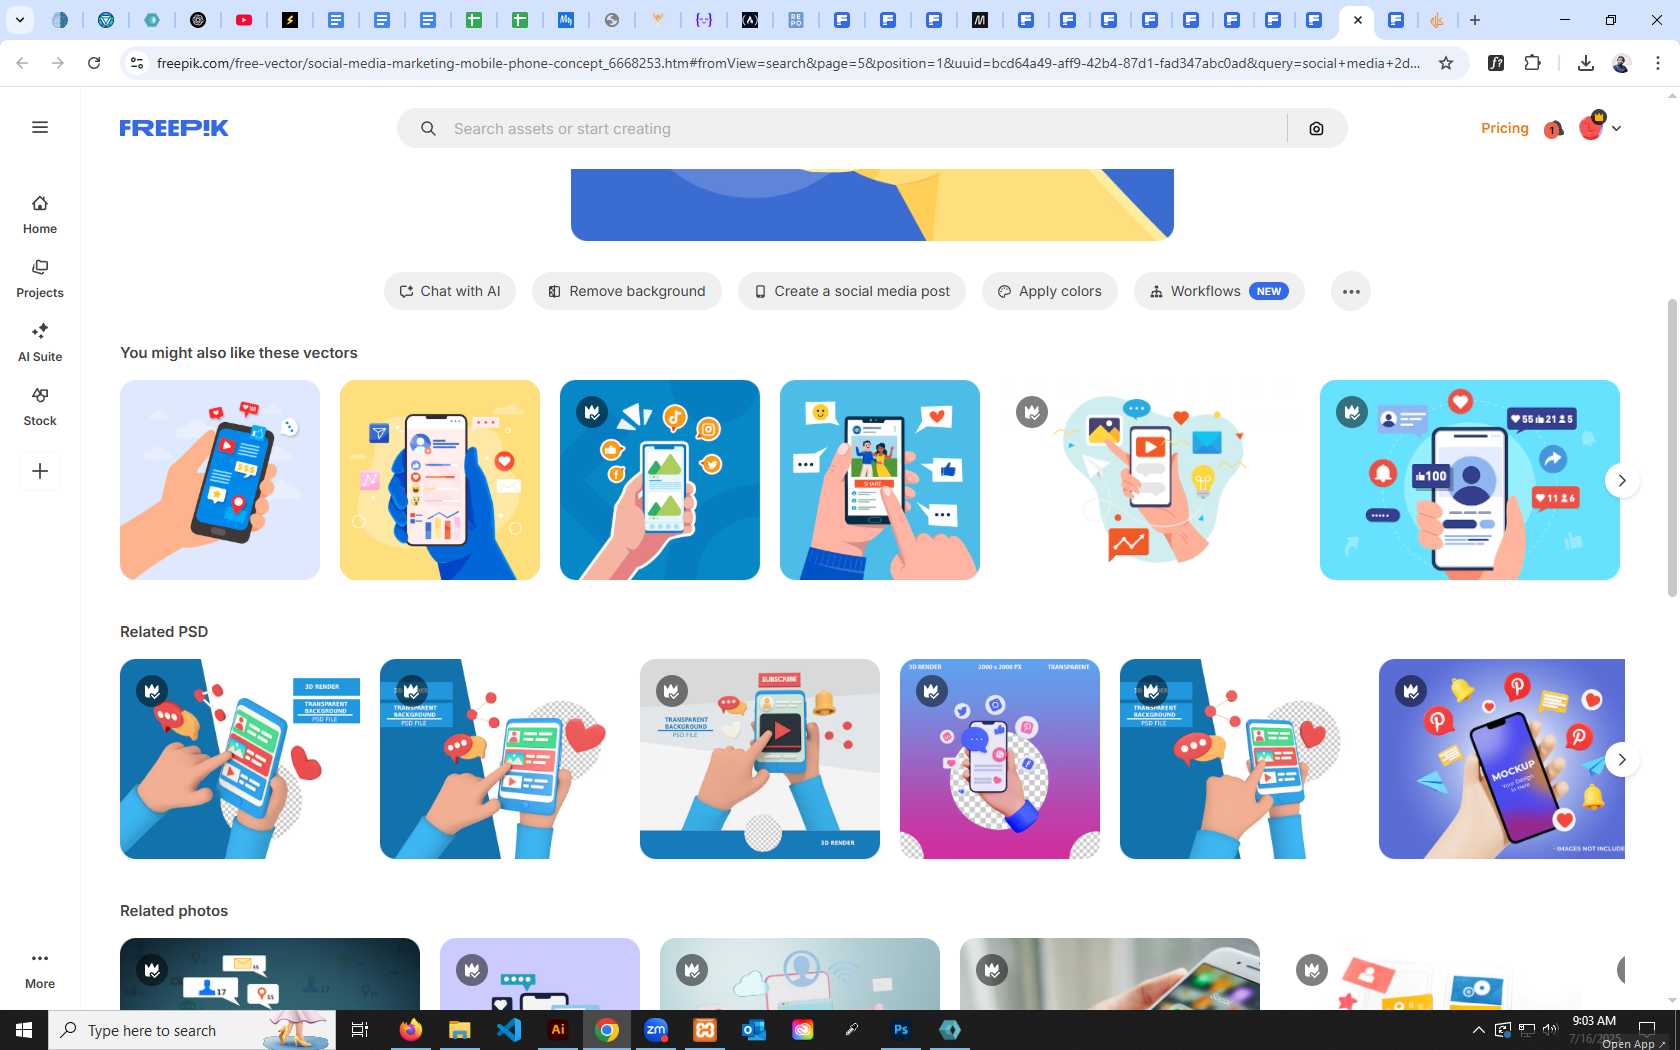
Task: Open Projects in the sidebar
Action: (40, 279)
